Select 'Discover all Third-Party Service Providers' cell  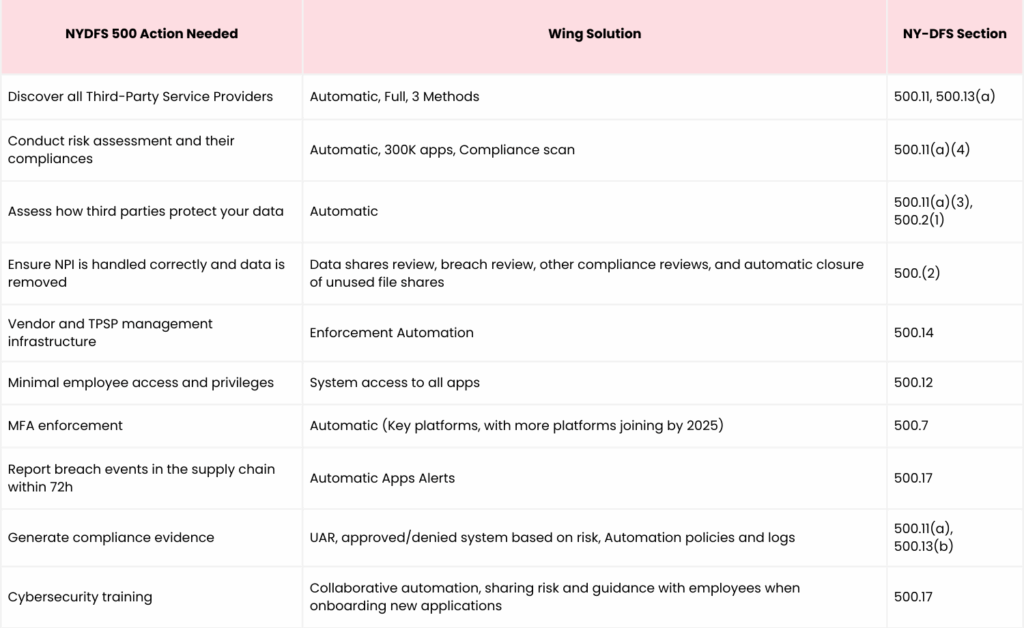(x=152, y=97)
